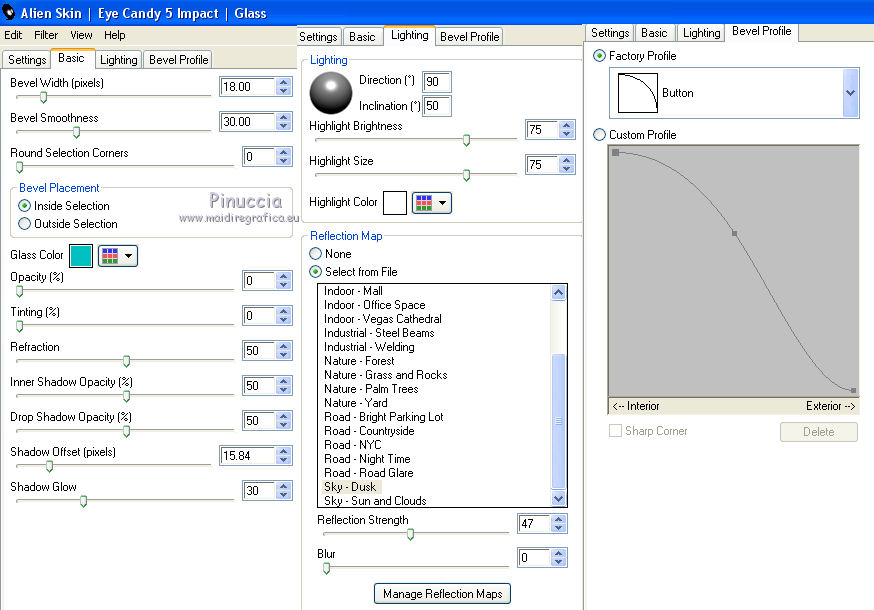Decrease Shadow Glow with down arrow
Viewport: 874px width, 610px height.
coord(284,495)
